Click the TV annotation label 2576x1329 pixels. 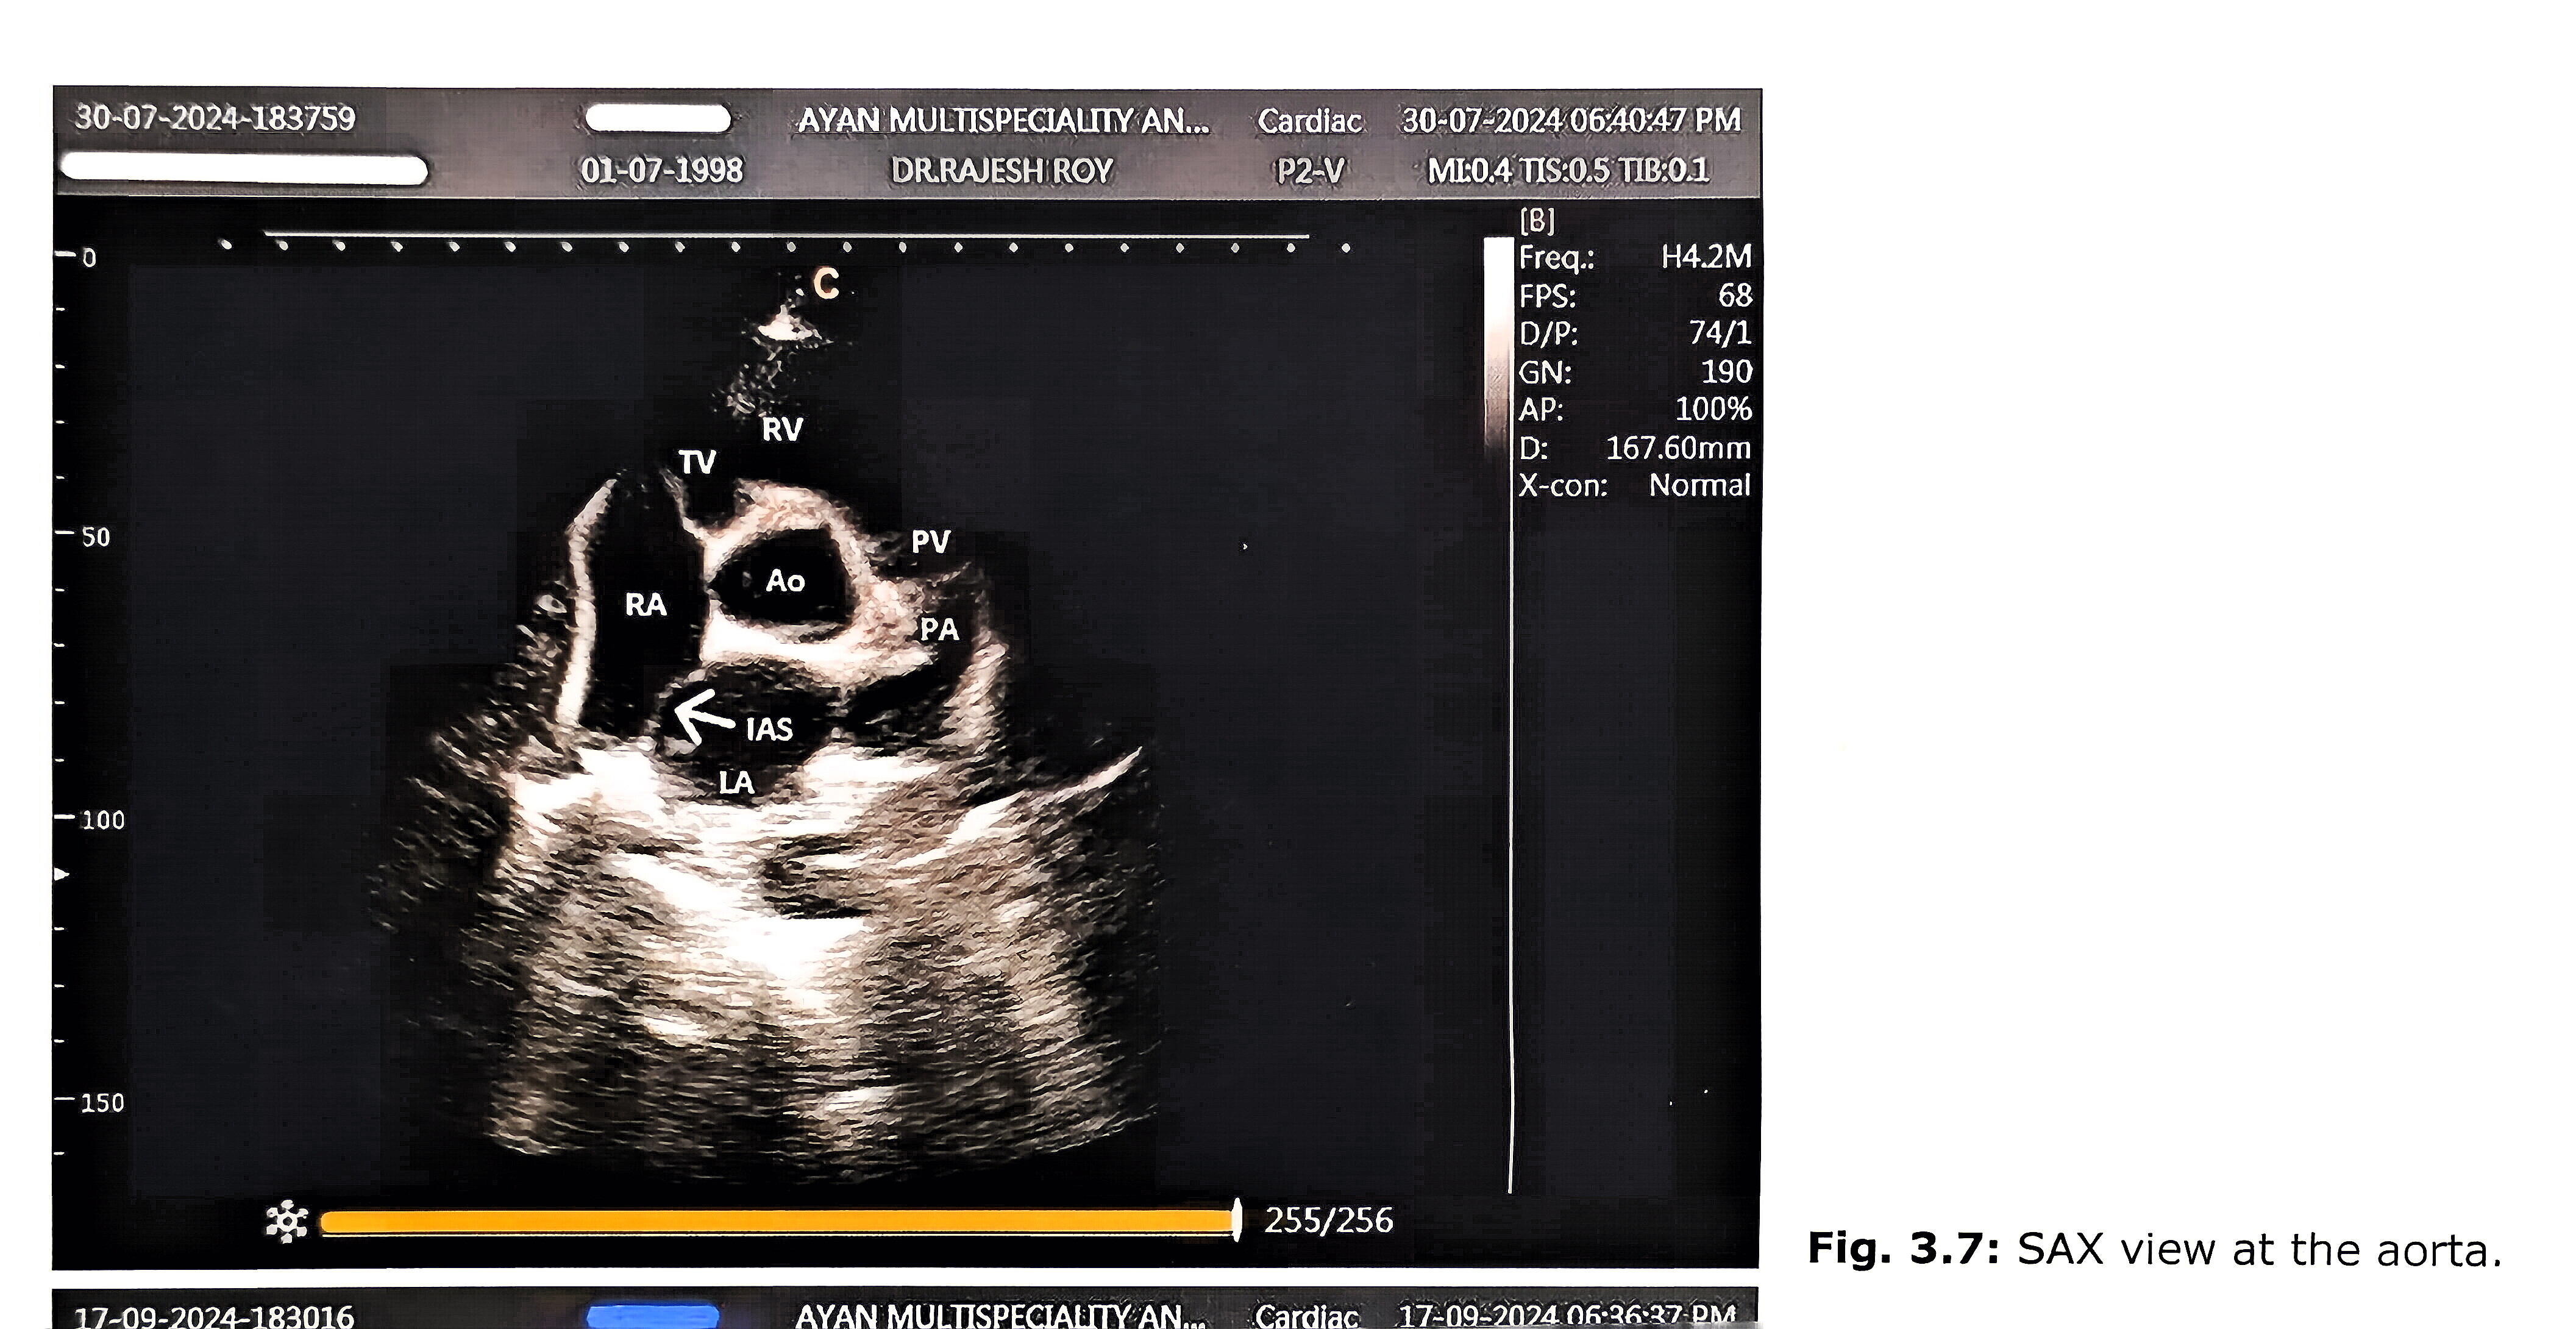pyautogui.click(x=697, y=462)
